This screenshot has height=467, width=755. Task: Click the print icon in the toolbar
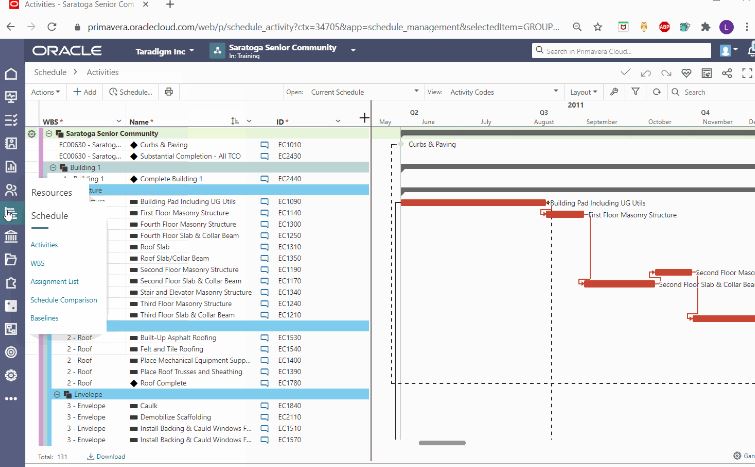(x=169, y=91)
